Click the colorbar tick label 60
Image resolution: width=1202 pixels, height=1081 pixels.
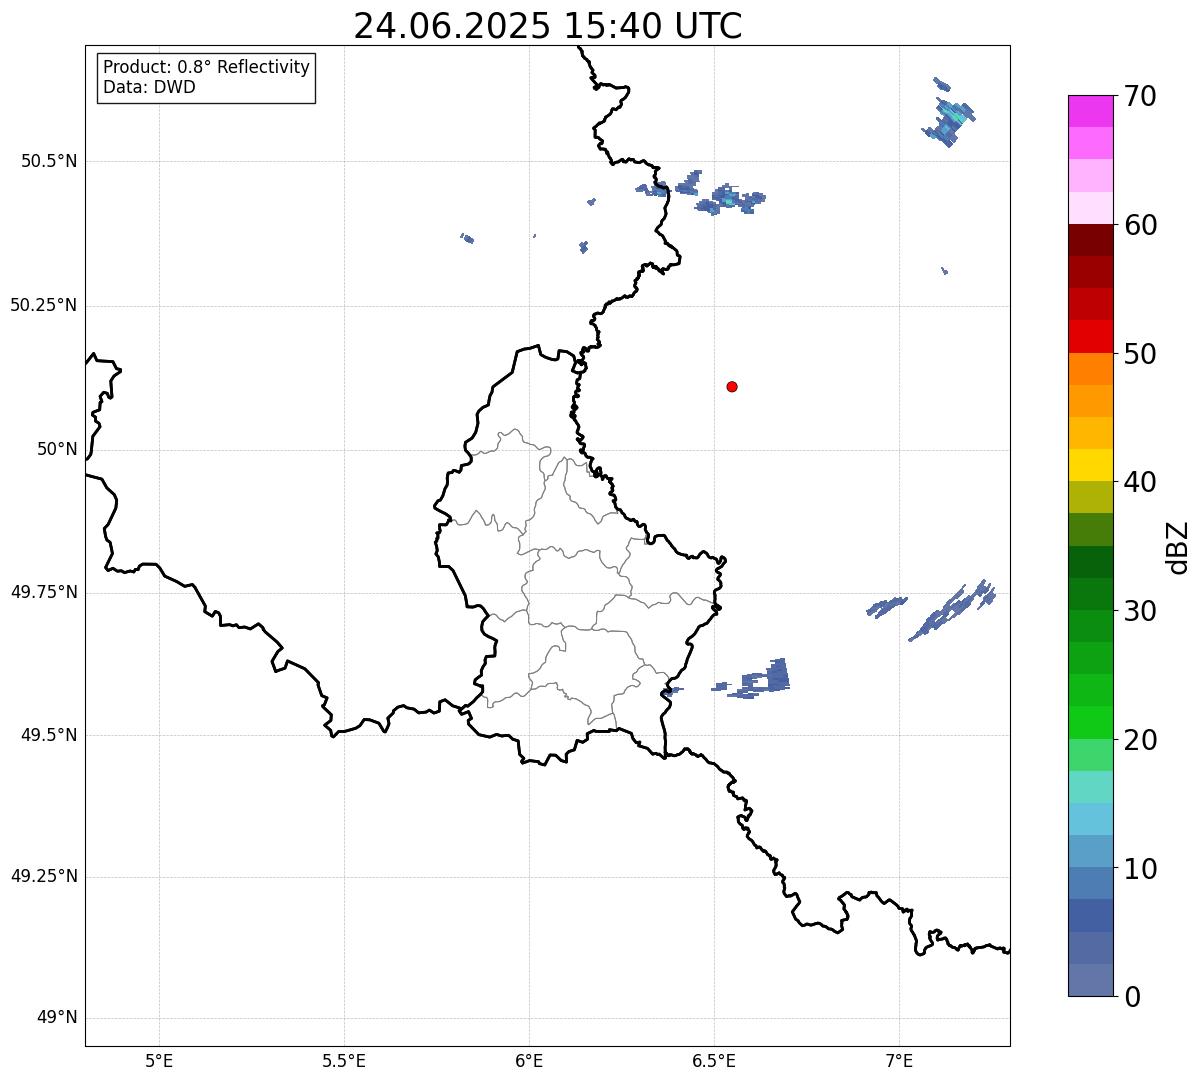[1140, 226]
